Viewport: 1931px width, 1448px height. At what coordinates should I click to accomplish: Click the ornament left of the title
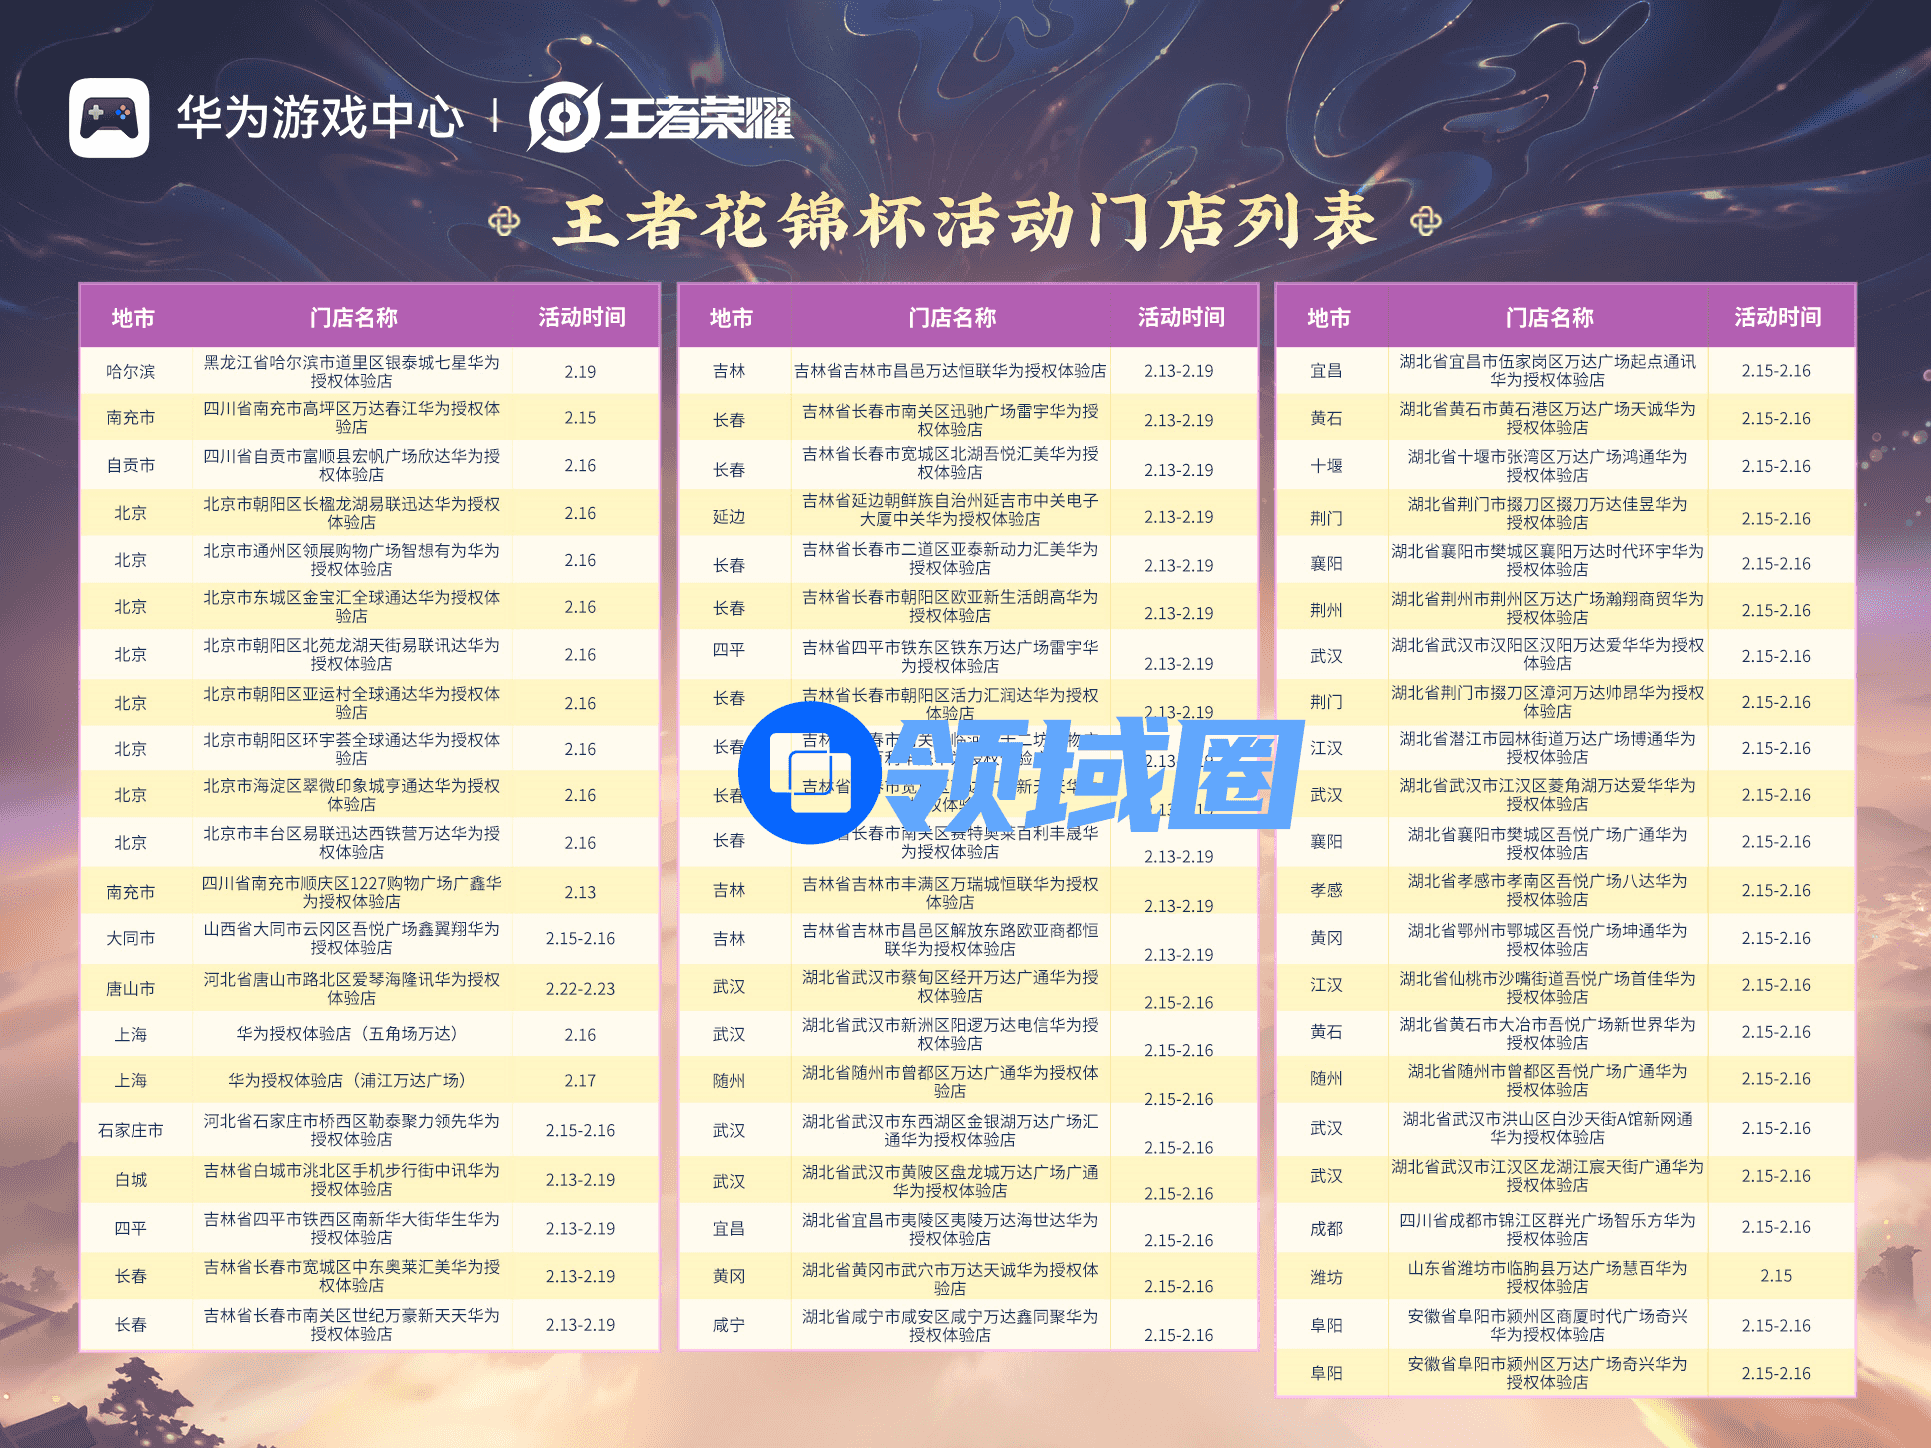pyautogui.click(x=504, y=221)
